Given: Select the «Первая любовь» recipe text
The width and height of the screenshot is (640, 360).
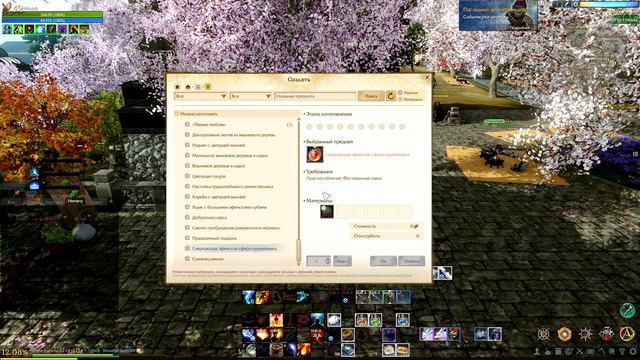Looking at the screenshot, I should tap(209, 124).
